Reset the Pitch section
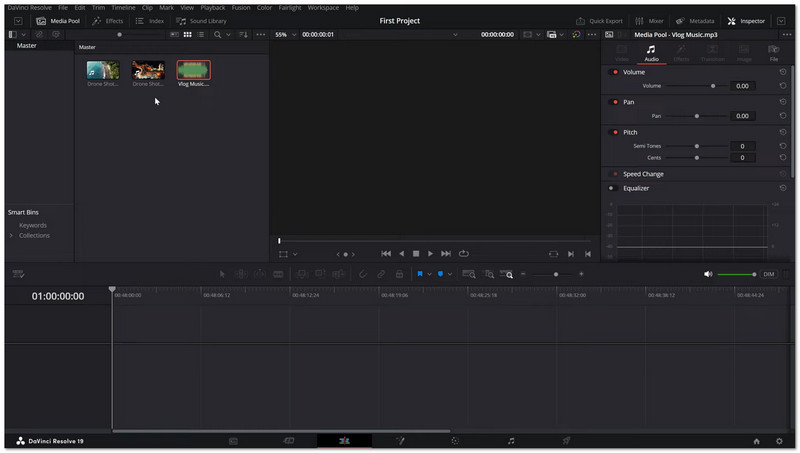The width and height of the screenshot is (800, 453). (x=783, y=132)
